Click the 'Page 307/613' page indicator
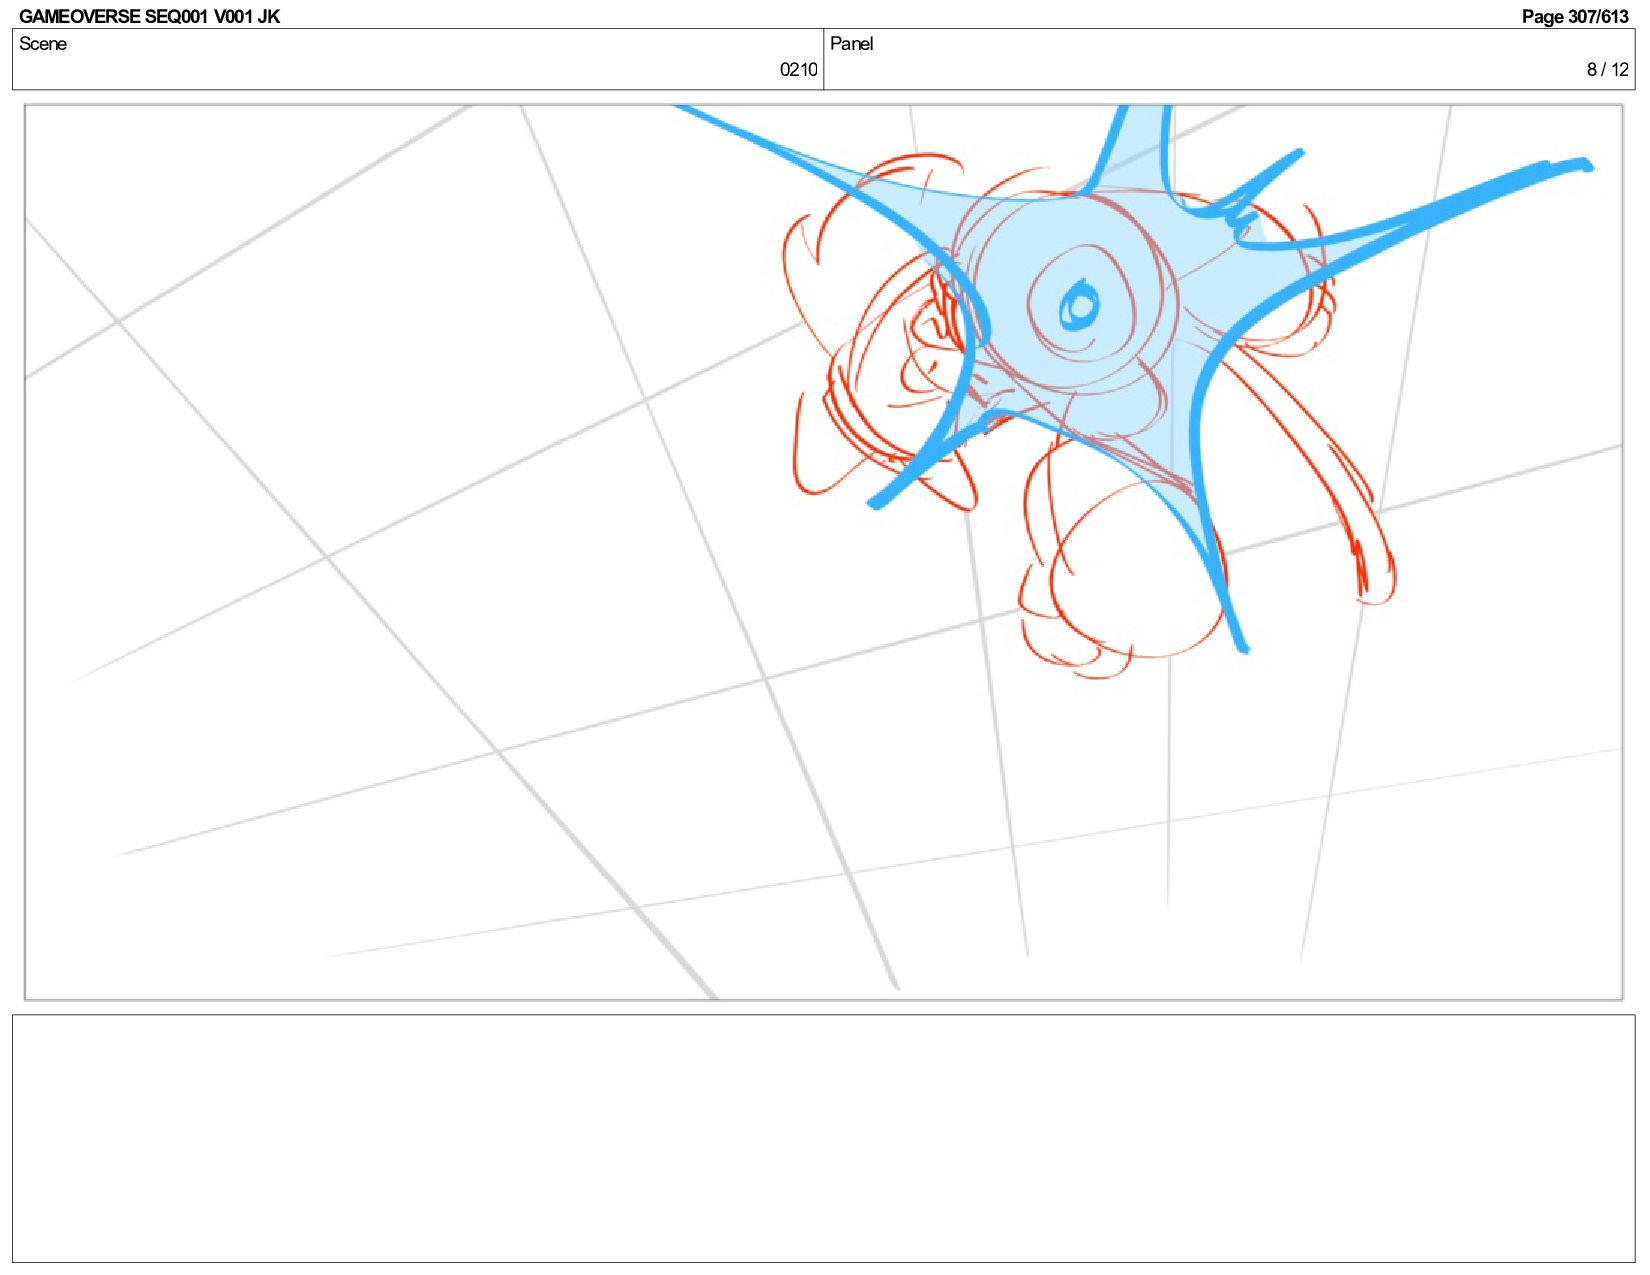 (x=1575, y=16)
